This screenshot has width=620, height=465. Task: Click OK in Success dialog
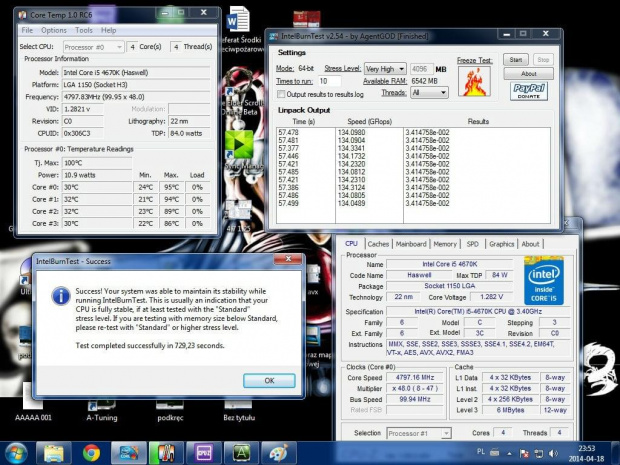269,380
